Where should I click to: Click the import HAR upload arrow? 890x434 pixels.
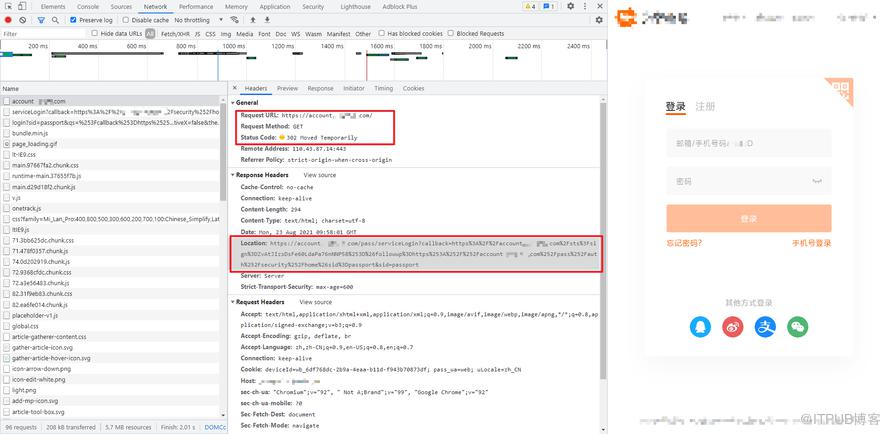253,20
